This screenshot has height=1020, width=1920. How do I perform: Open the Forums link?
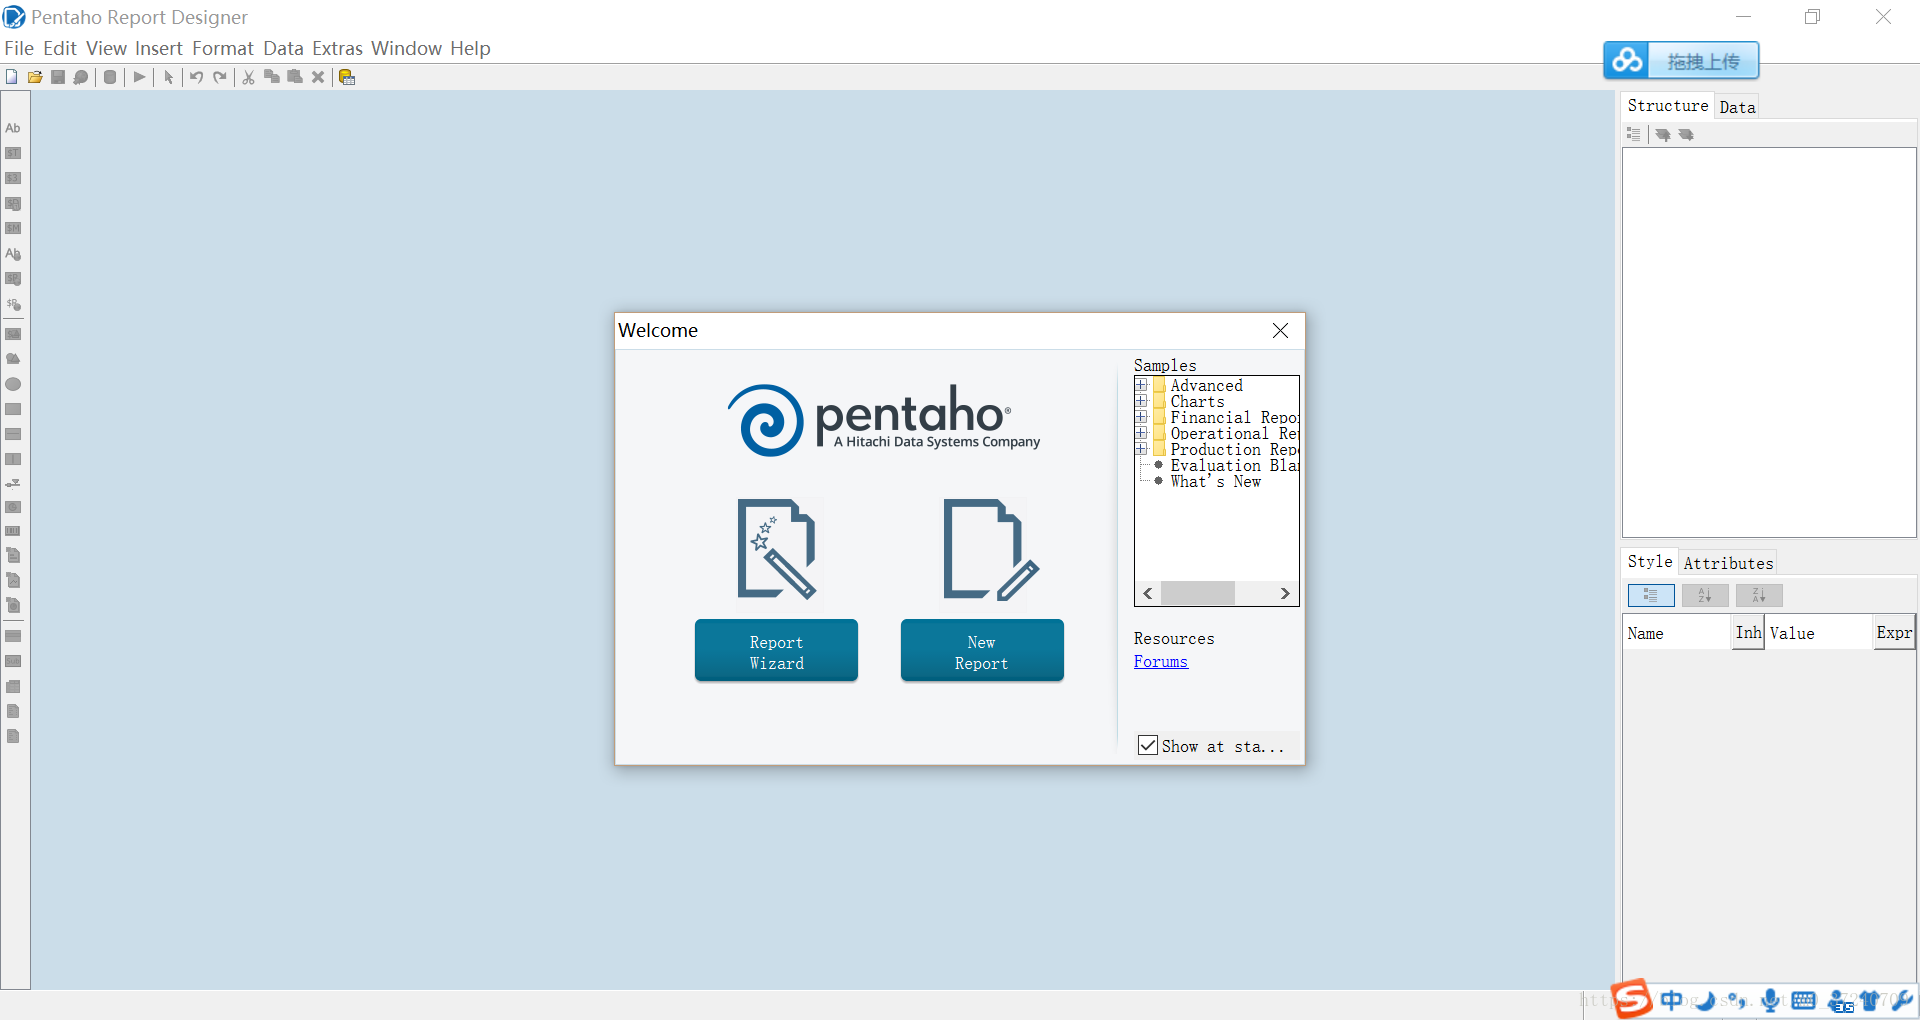(1160, 661)
